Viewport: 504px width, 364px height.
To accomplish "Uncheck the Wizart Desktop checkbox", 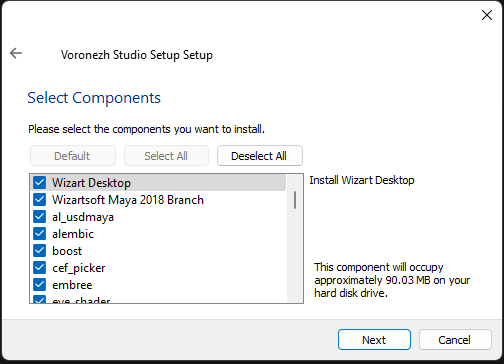I will (40, 183).
